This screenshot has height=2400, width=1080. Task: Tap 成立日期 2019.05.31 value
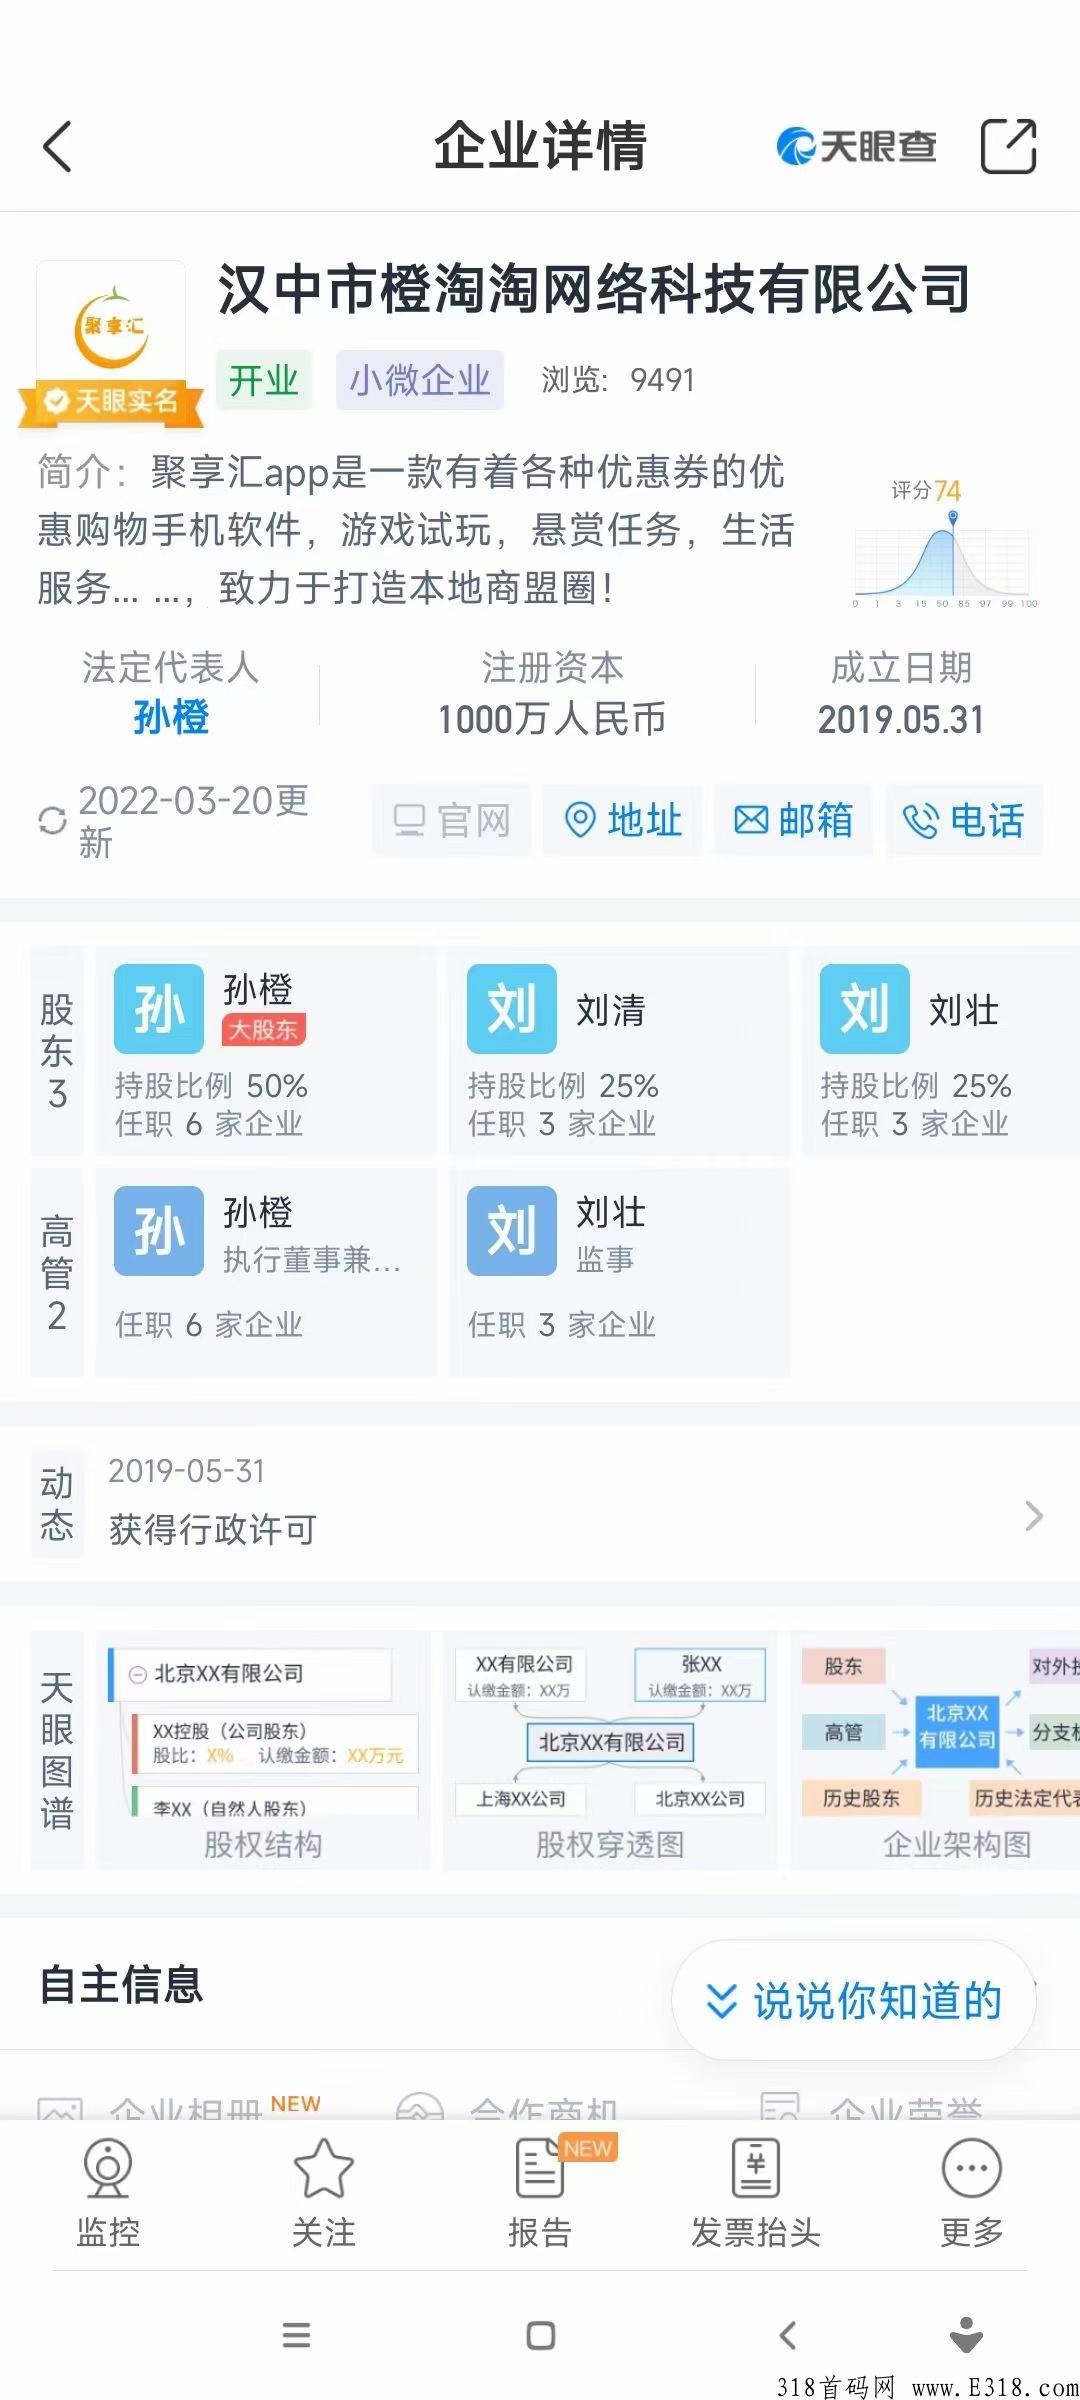(x=901, y=719)
